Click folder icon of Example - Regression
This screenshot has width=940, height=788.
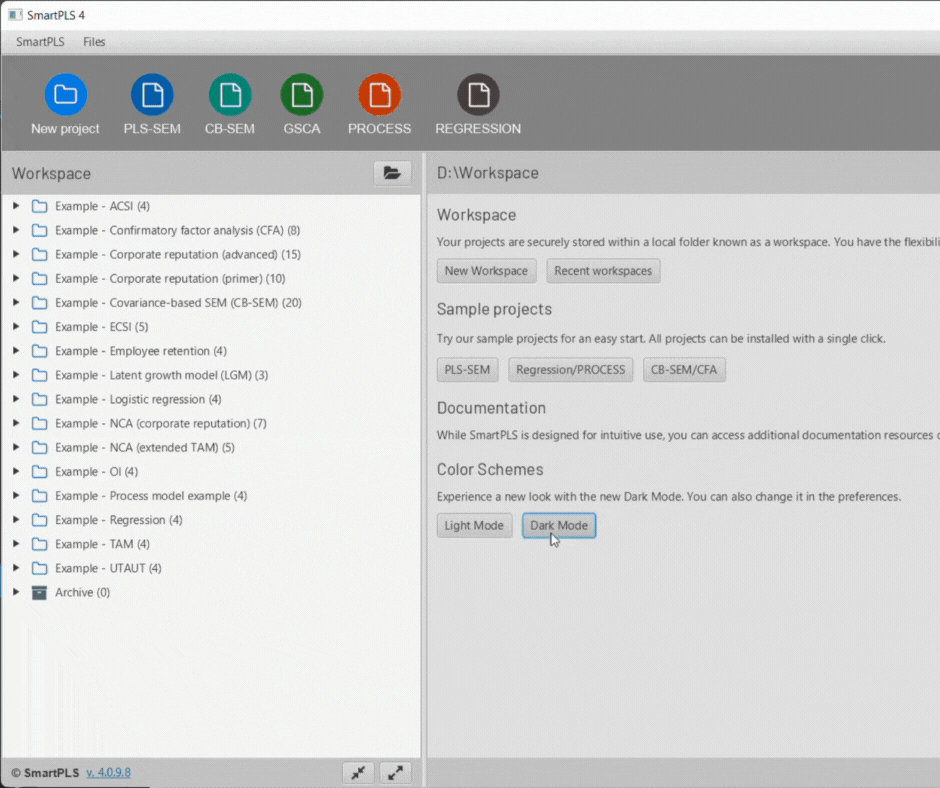point(40,520)
